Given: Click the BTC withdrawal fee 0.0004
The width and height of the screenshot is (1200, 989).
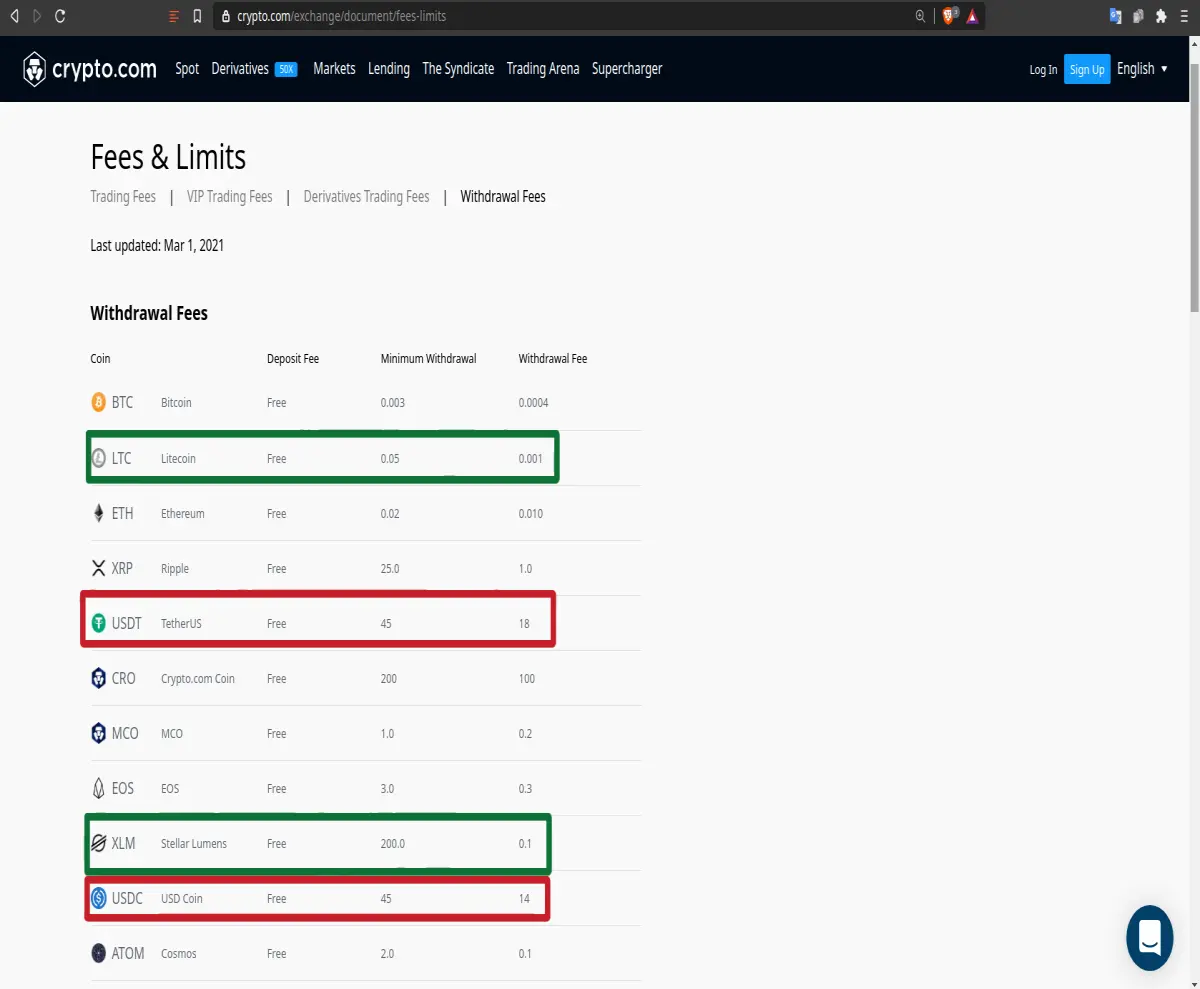Looking at the screenshot, I should [533, 402].
